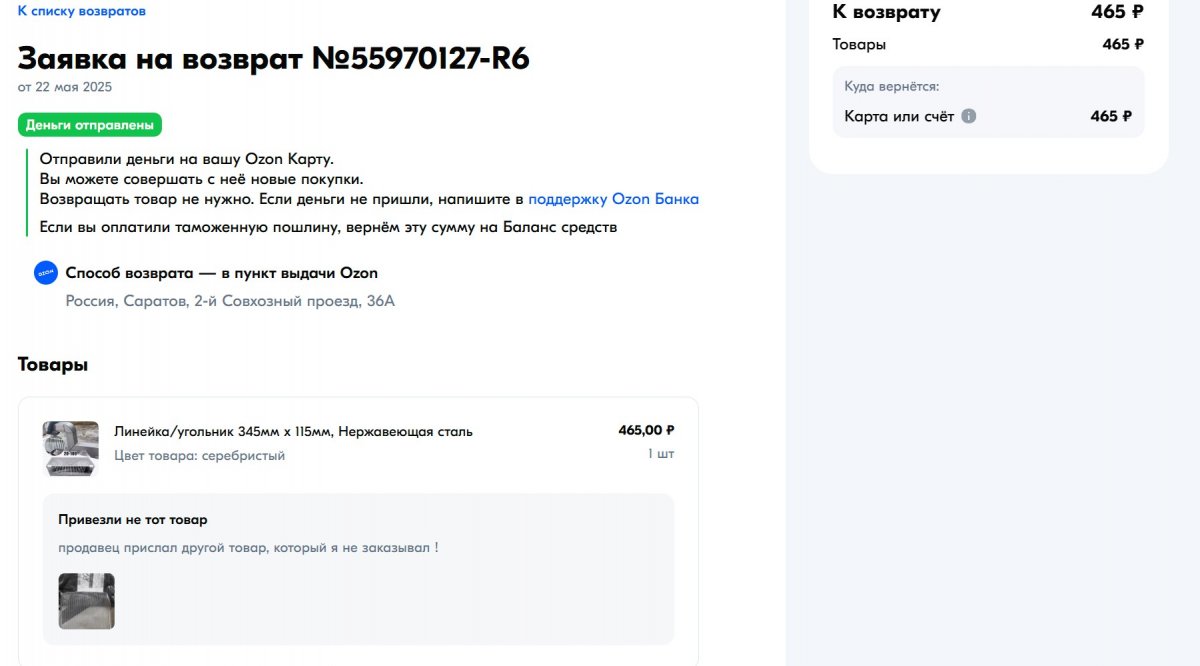1200x666 pixels.
Task: Open the "поддержку Ozon Банка" link
Action: click(613, 199)
